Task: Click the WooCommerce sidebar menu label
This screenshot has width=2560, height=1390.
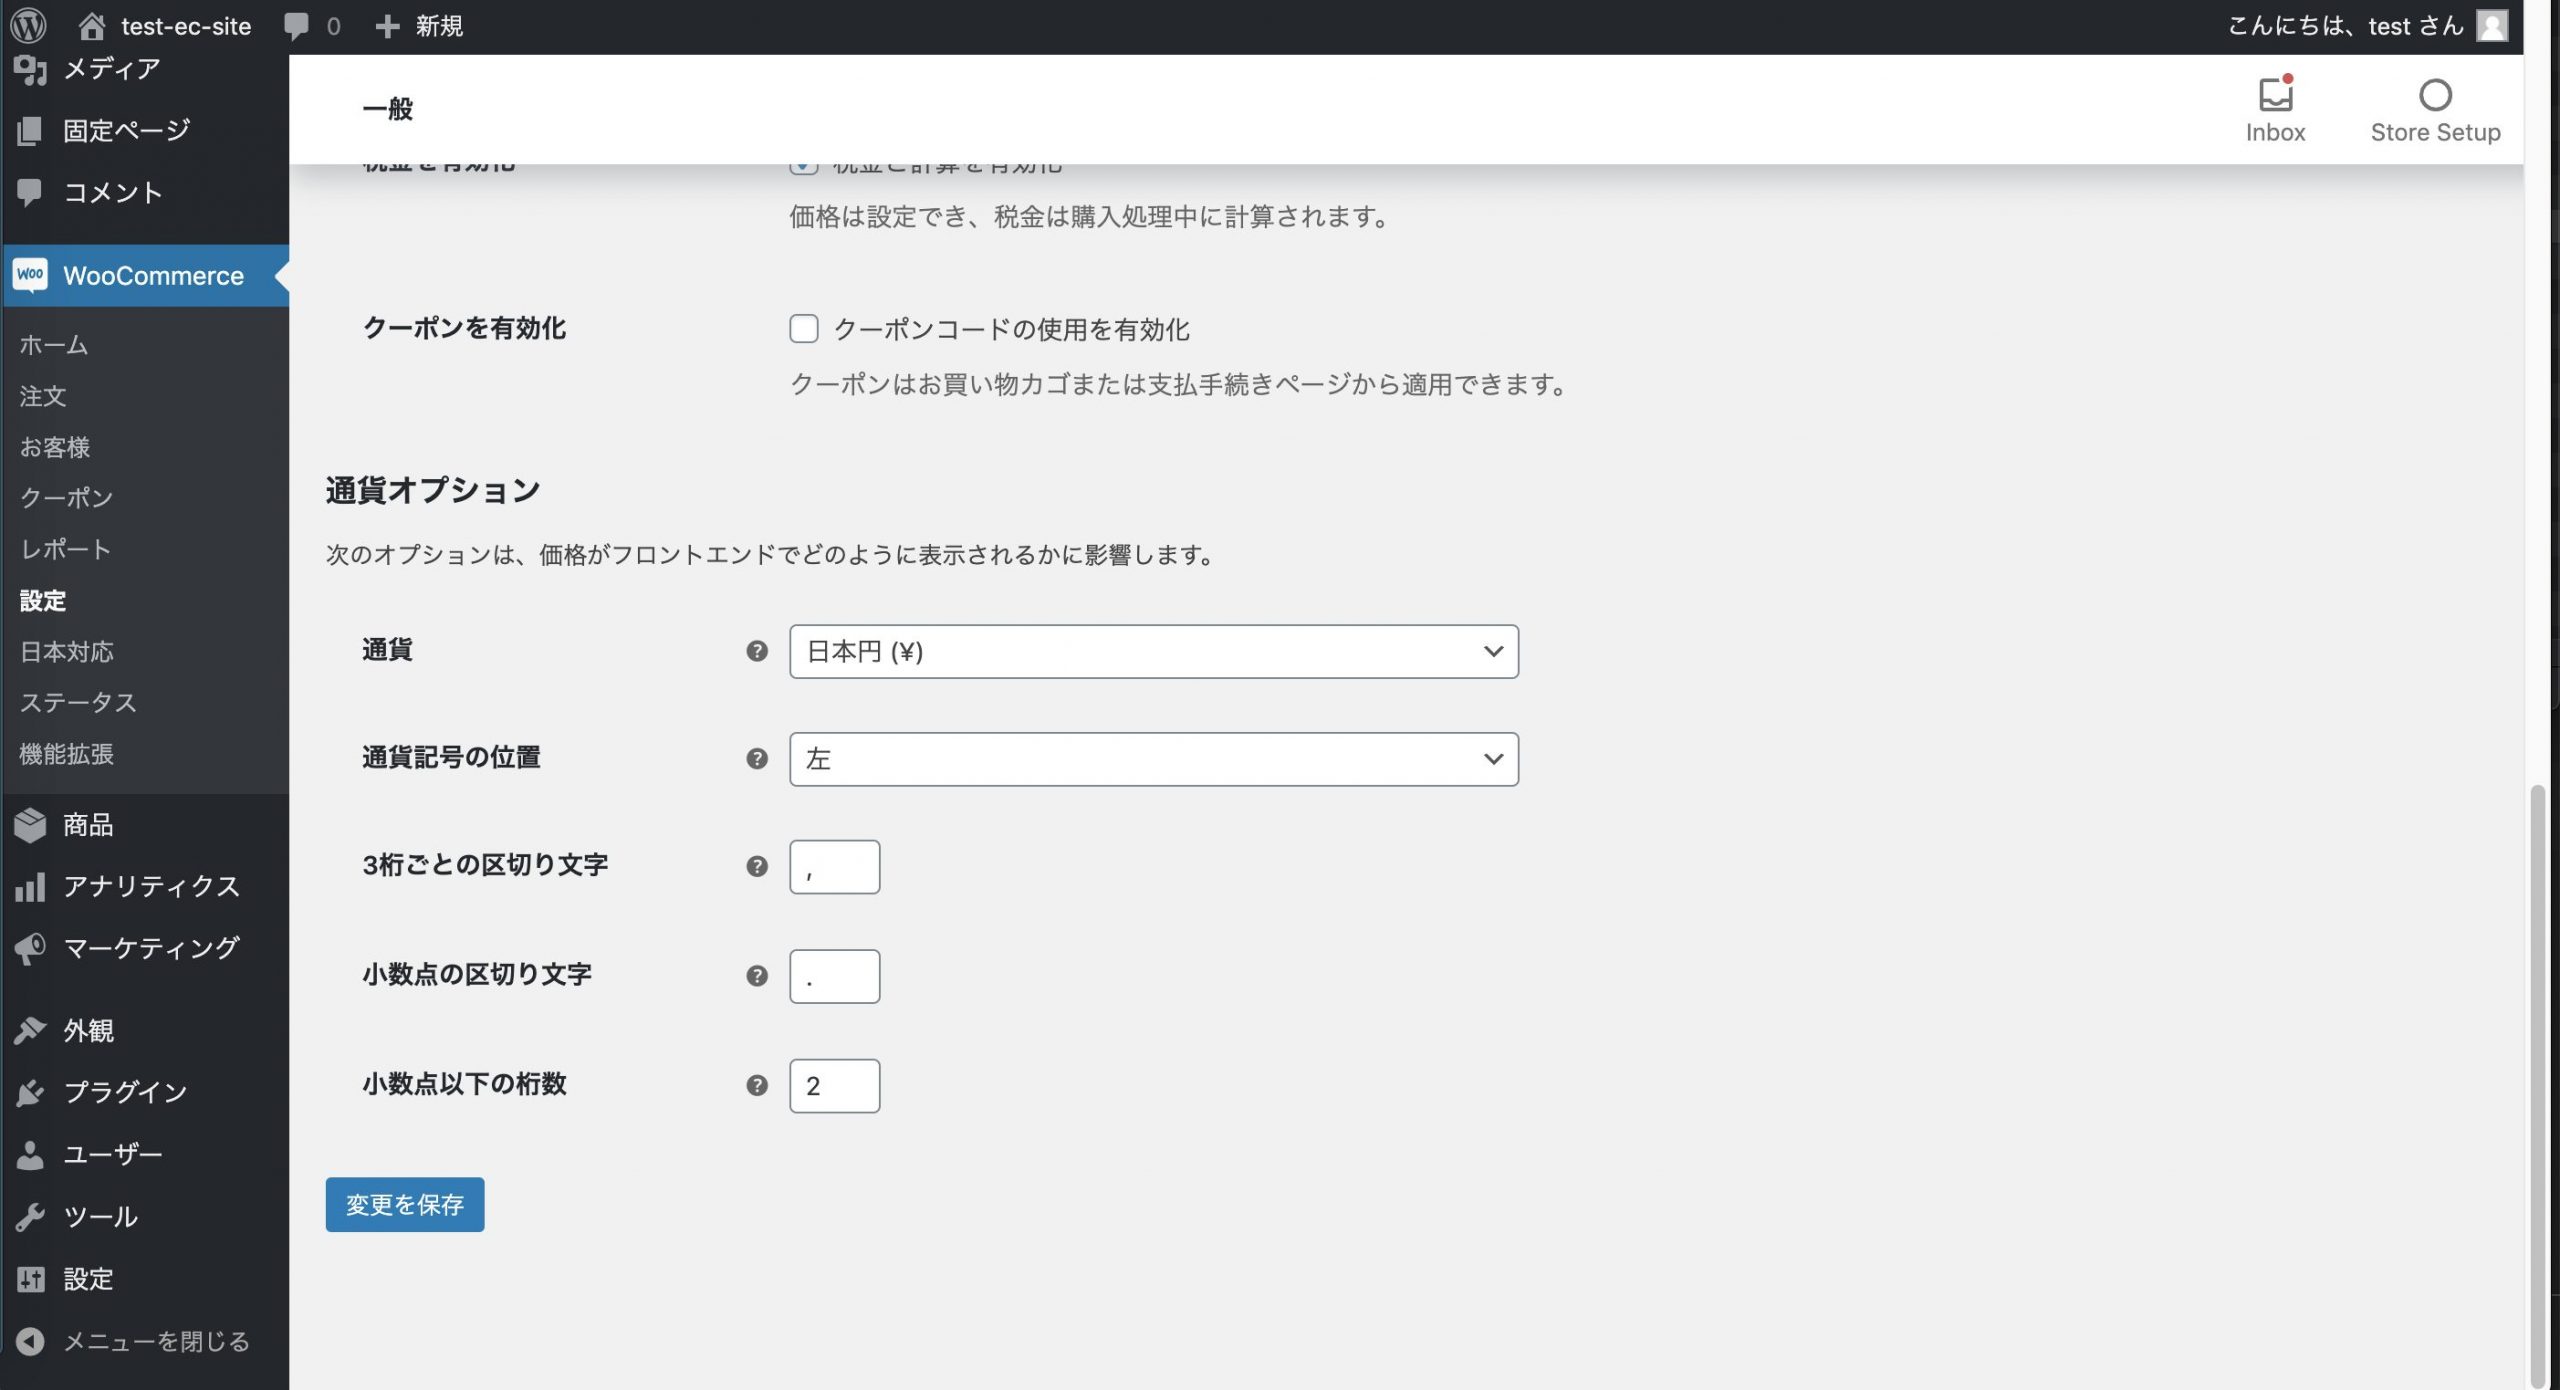Action: pos(153,276)
